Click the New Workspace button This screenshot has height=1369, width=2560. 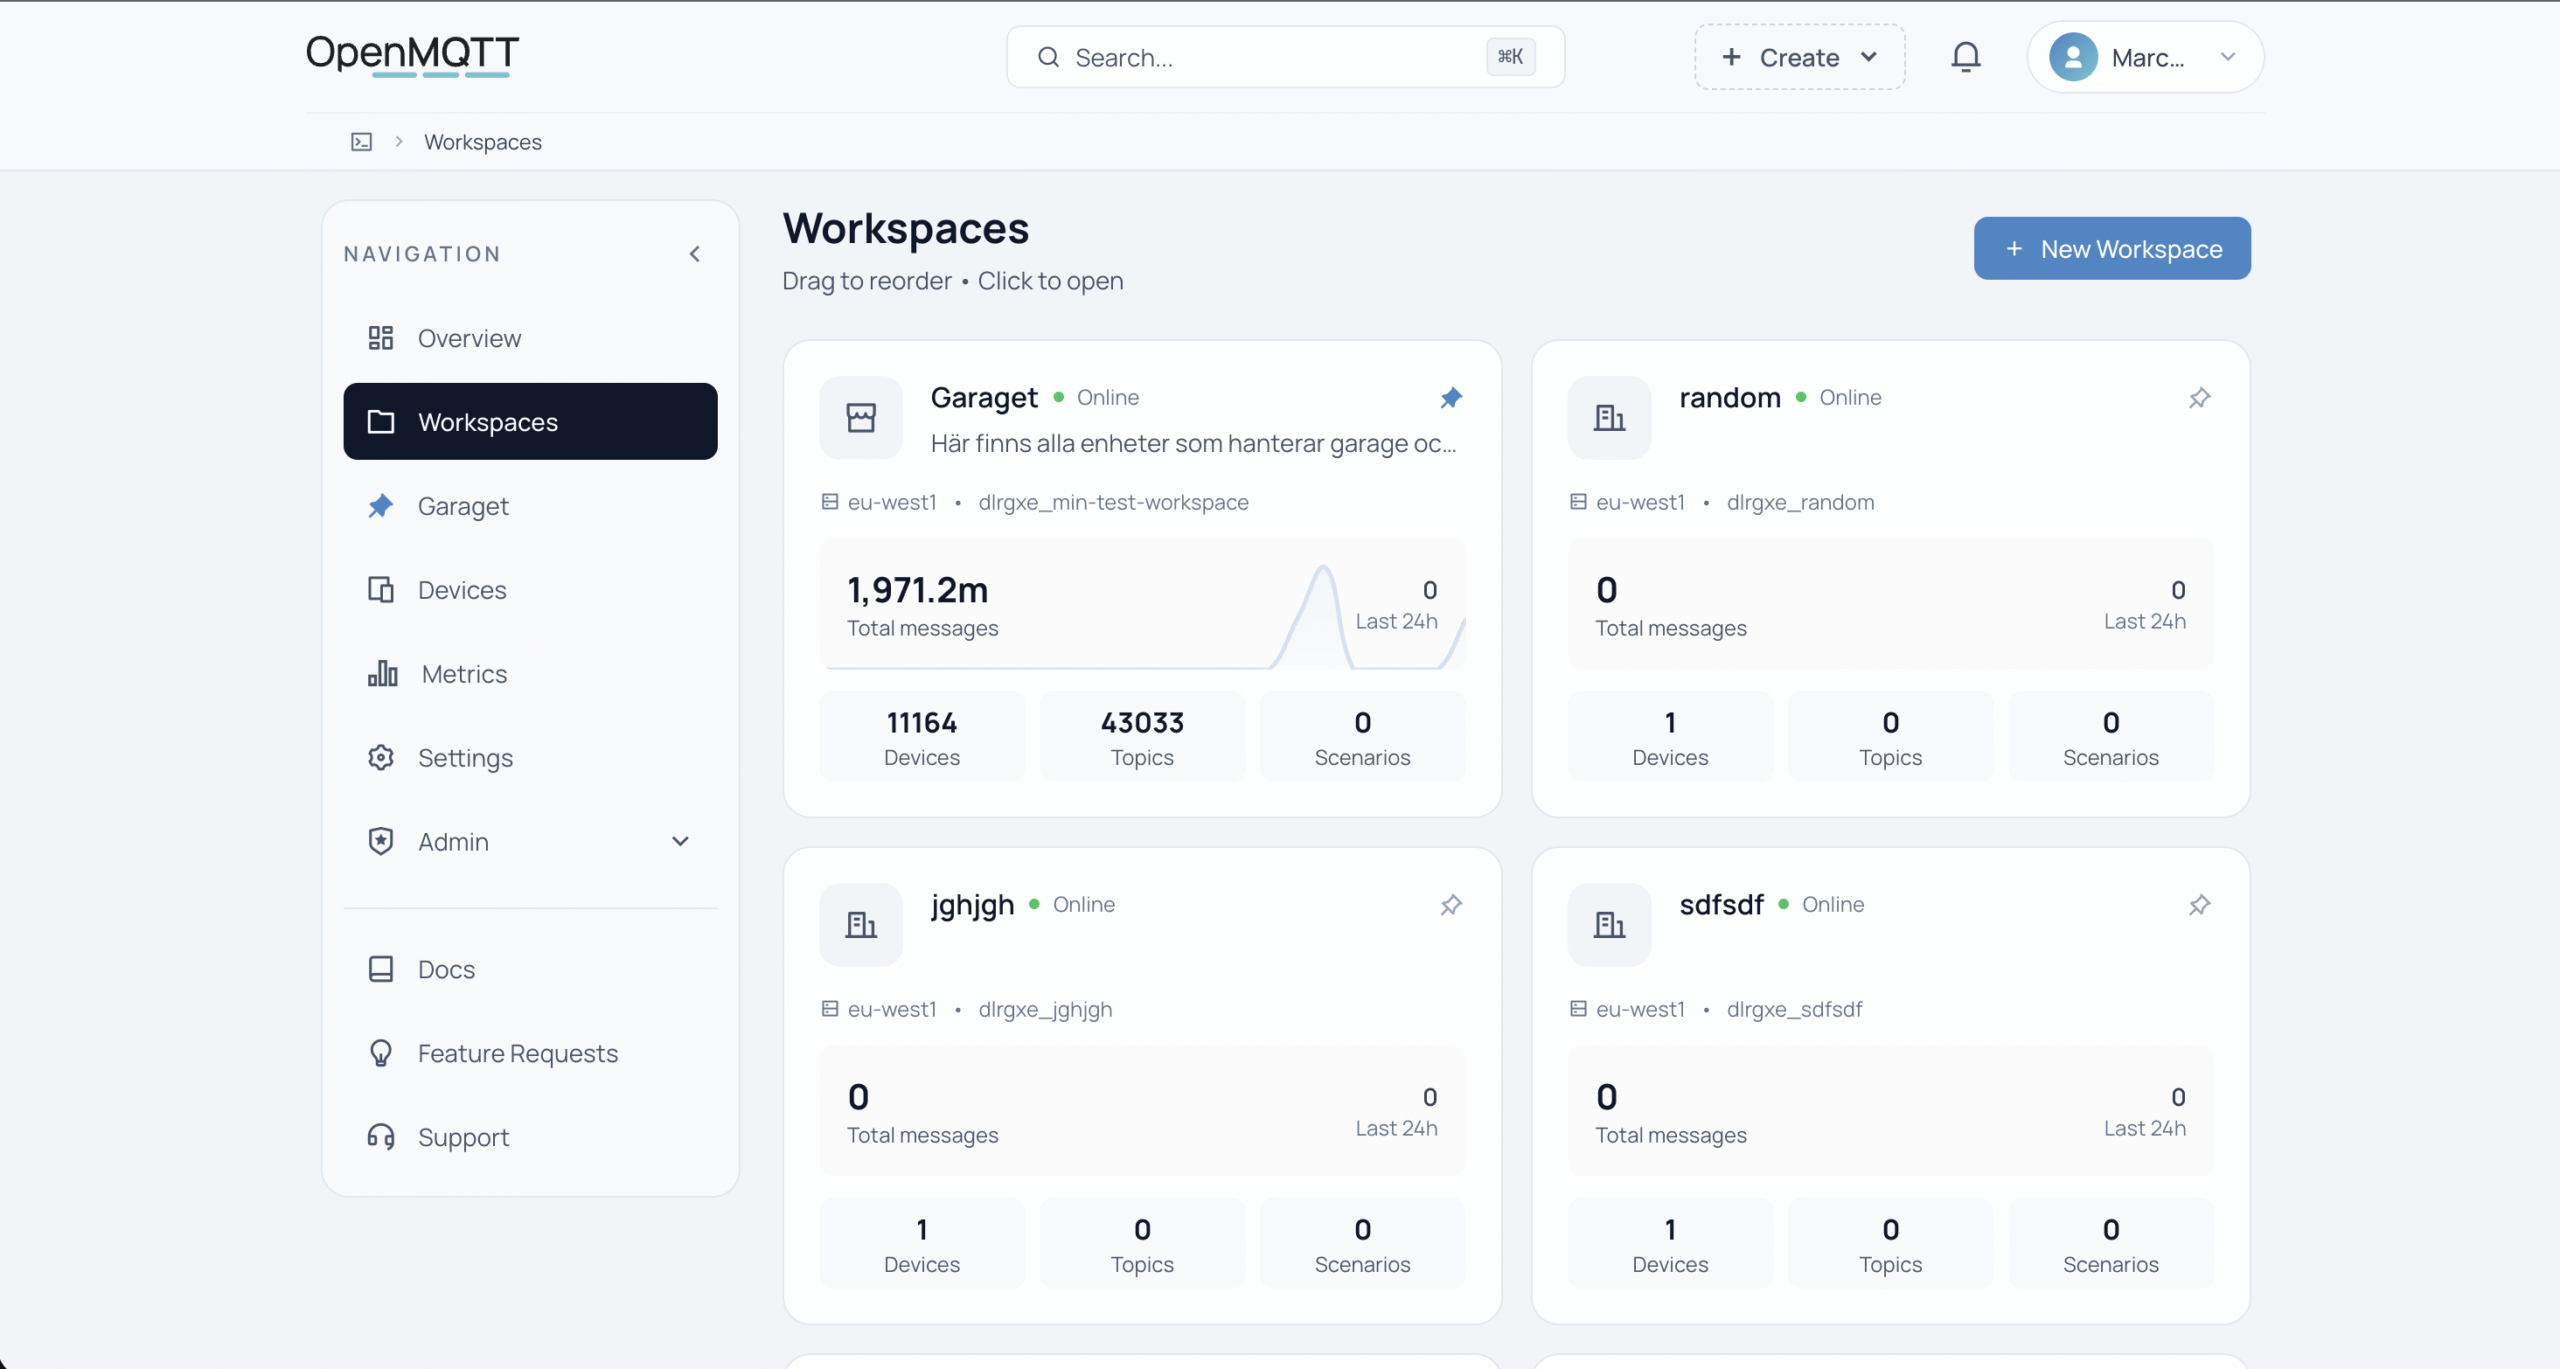click(2112, 249)
